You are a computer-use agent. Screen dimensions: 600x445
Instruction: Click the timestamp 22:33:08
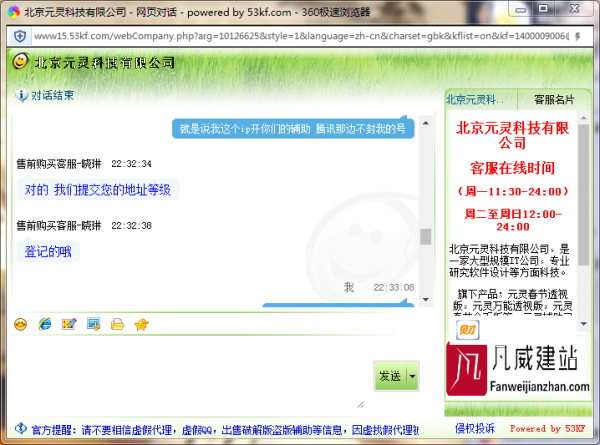(x=394, y=287)
